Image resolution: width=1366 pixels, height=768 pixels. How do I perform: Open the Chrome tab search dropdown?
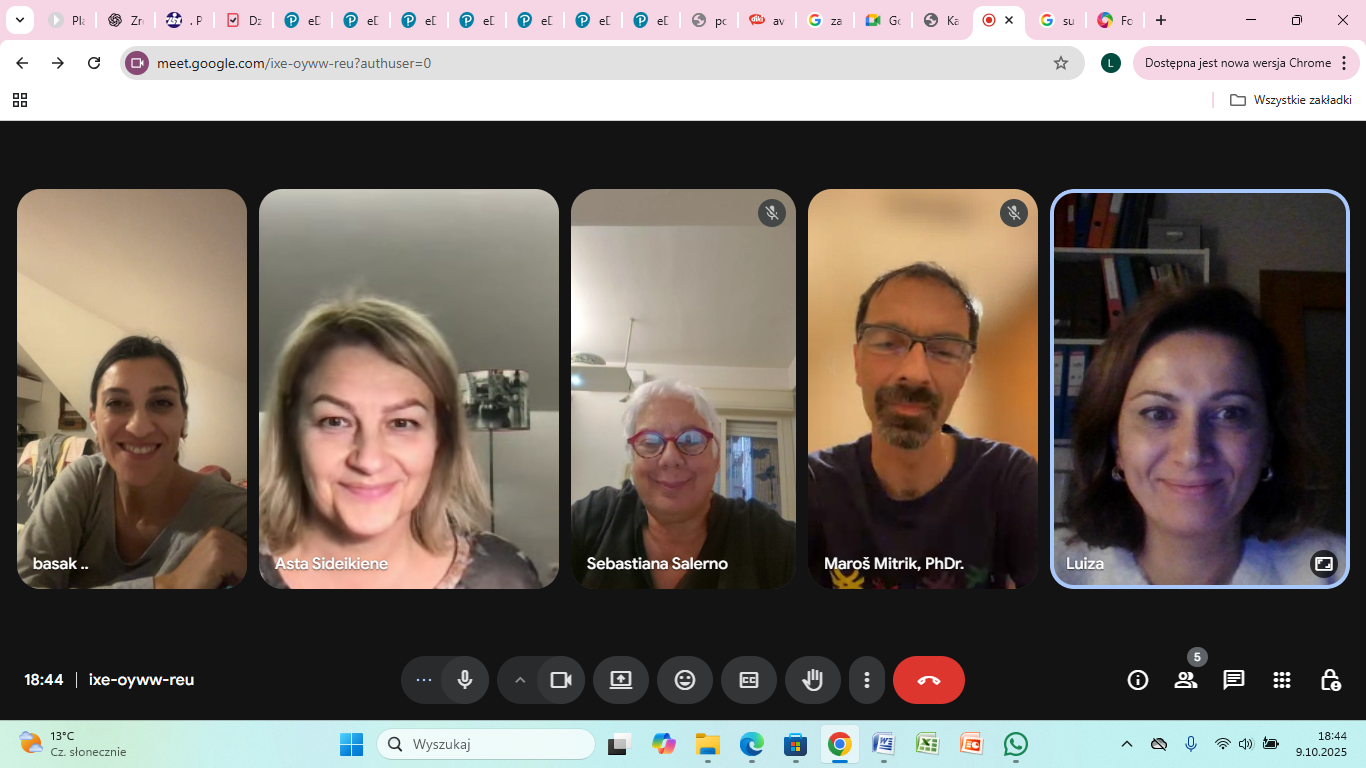tap(19, 20)
